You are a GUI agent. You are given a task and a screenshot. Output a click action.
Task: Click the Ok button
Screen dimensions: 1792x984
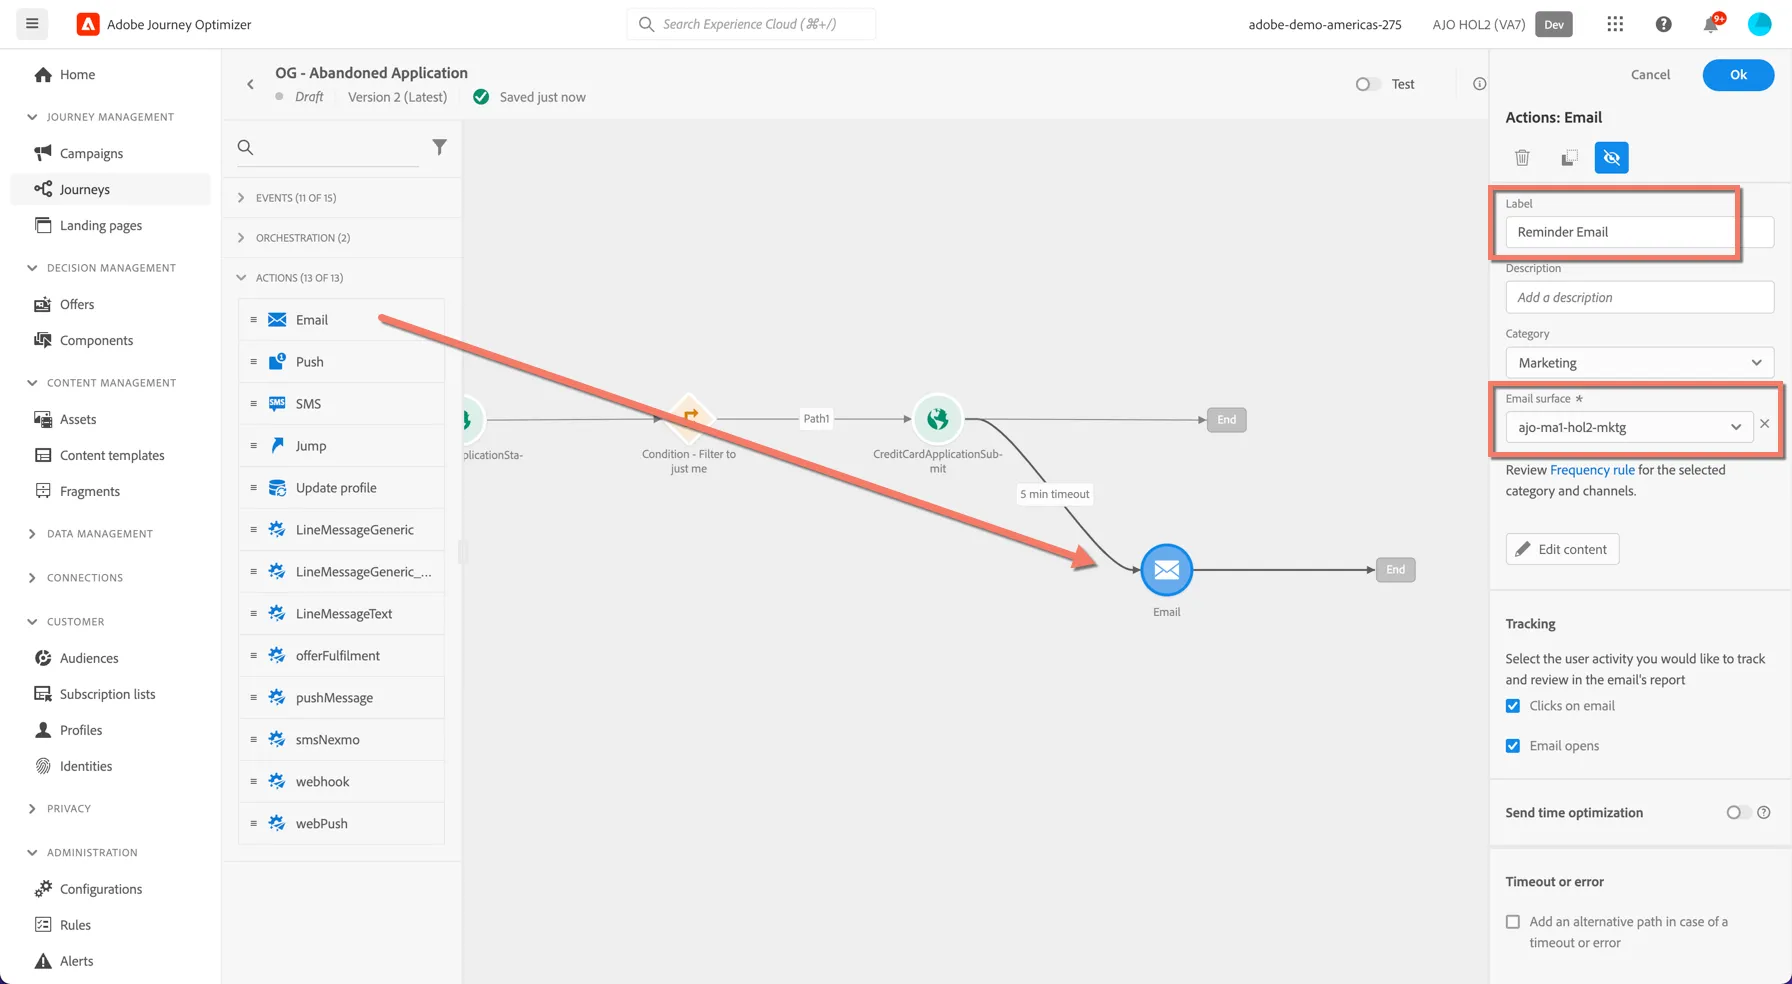[1738, 75]
